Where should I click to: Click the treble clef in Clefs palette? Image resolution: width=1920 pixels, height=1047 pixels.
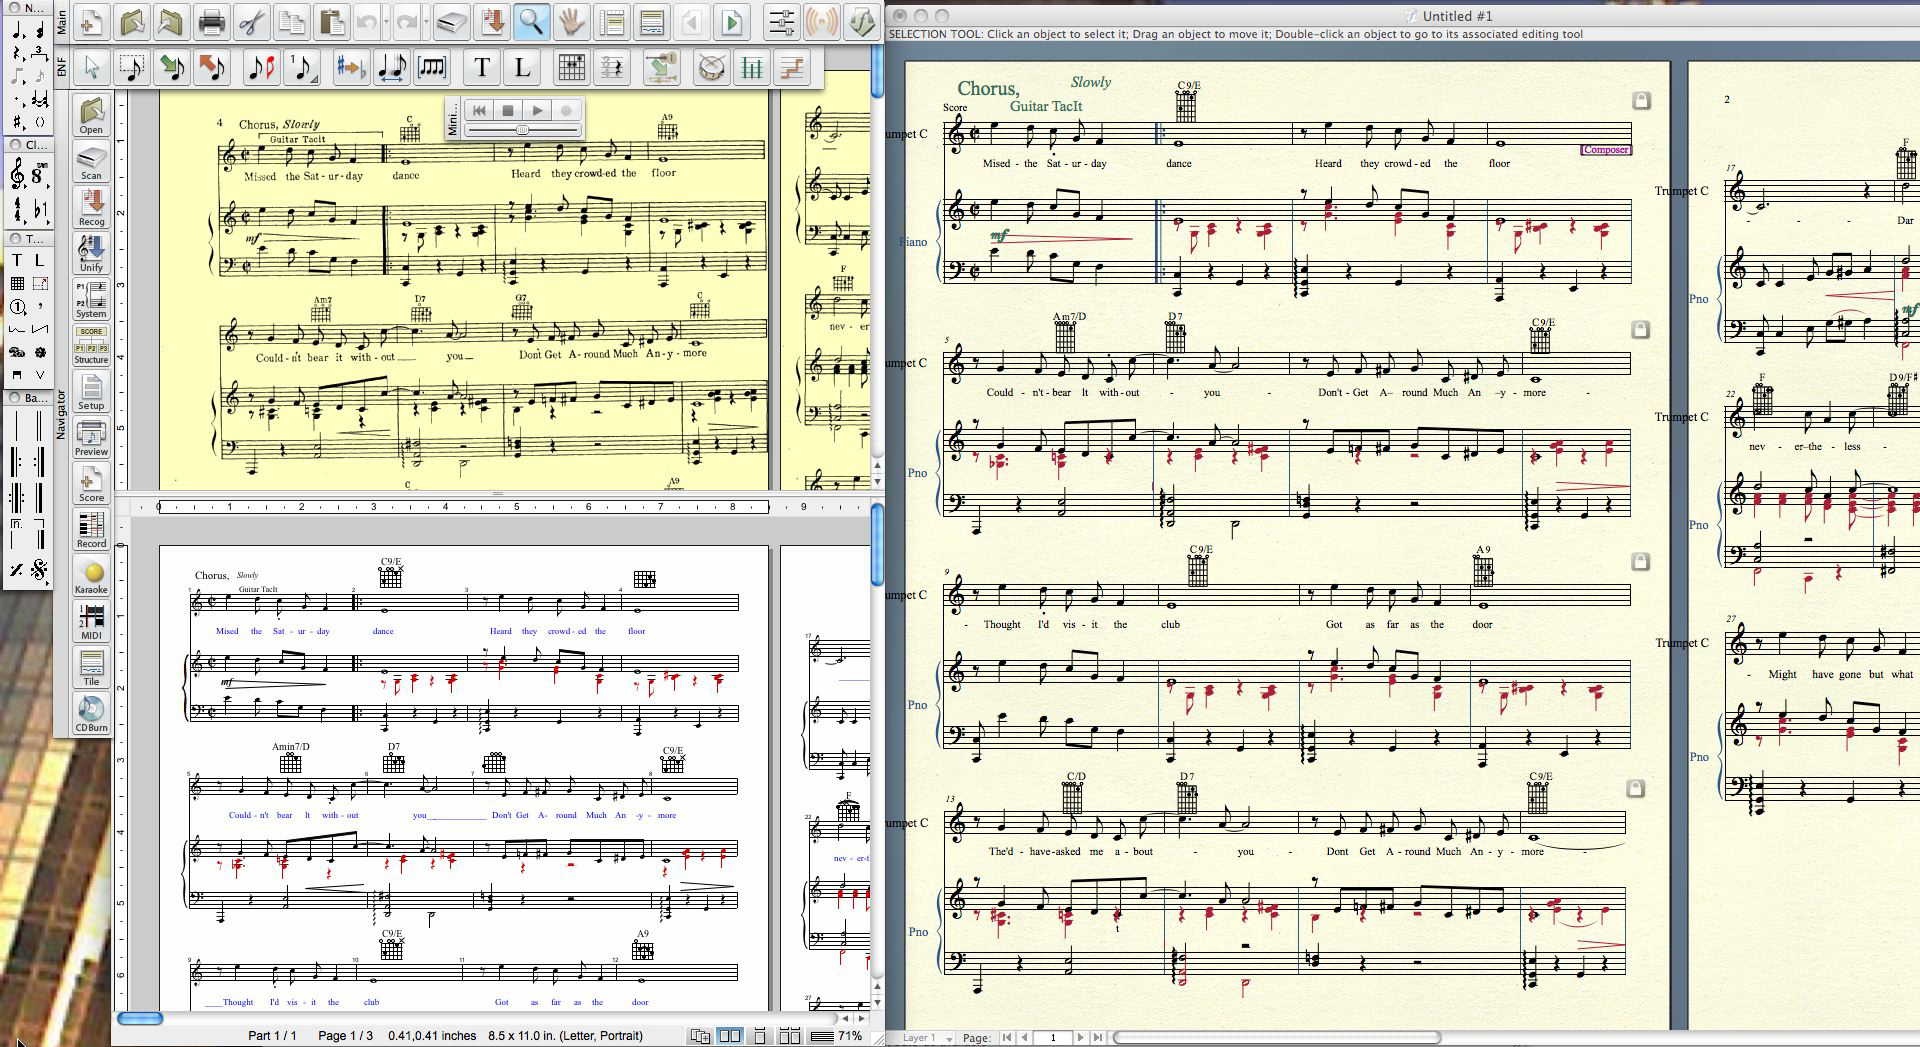click(x=17, y=174)
